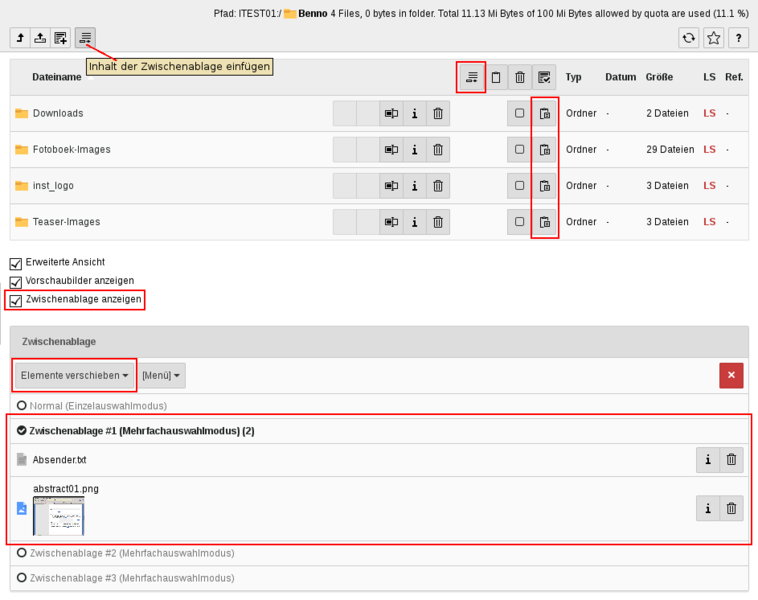This screenshot has width=758, height=600.
Task: Toggle the Erweiterte Ansicht checkbox
Action: [16, 263]
